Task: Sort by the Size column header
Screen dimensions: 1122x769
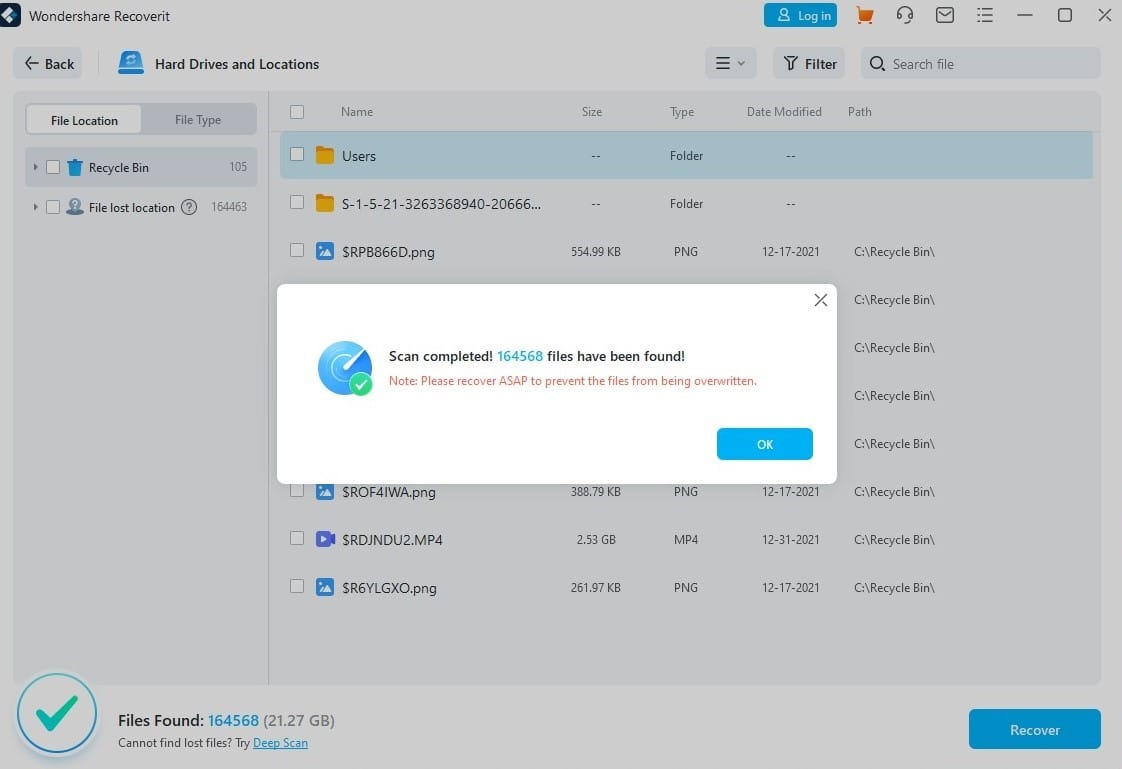Action: [591, 112]
